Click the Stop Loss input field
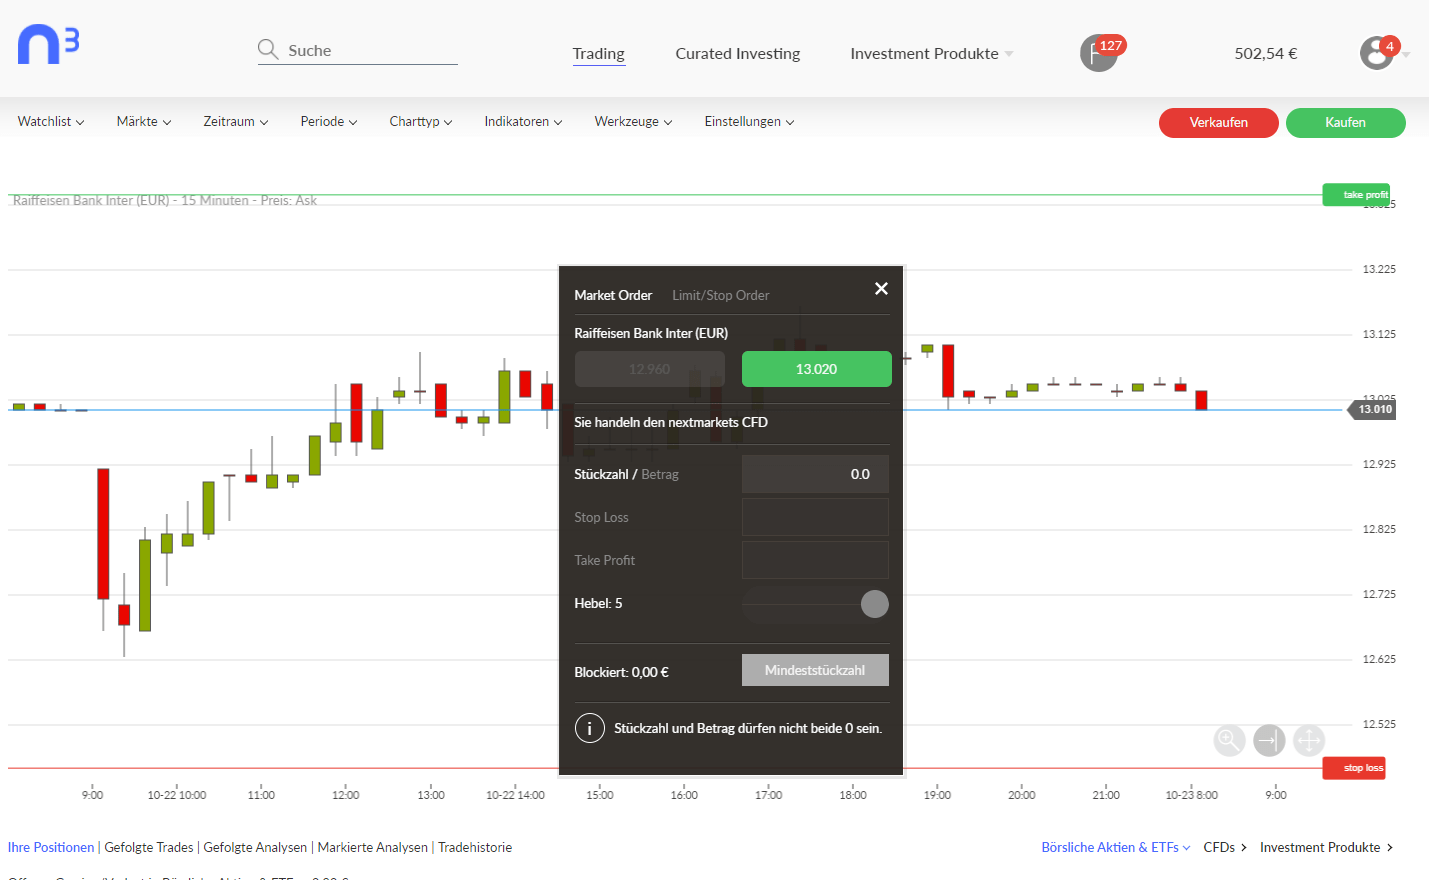The height and width of the screenshot is (880, 1429). 815,517
